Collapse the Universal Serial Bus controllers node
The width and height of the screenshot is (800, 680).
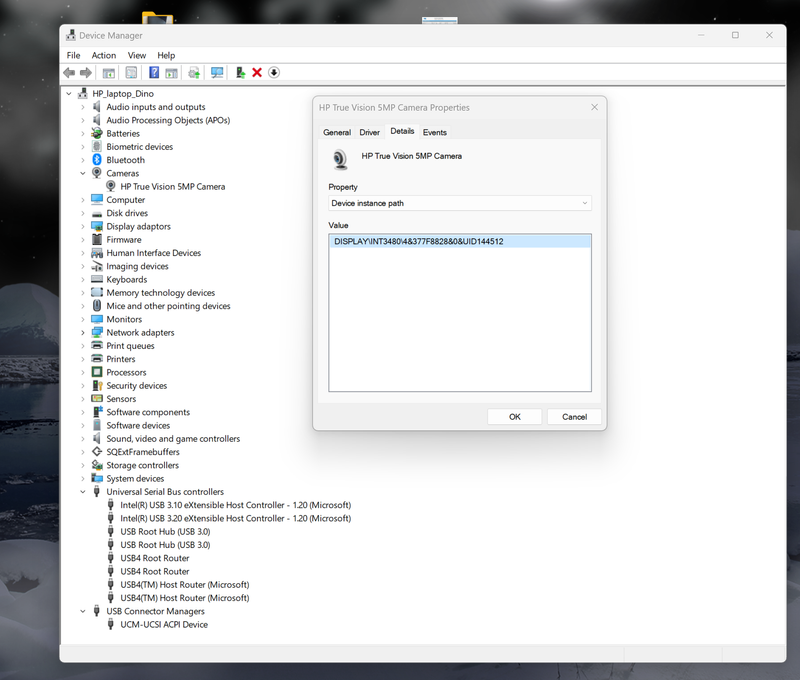[83, 492]
